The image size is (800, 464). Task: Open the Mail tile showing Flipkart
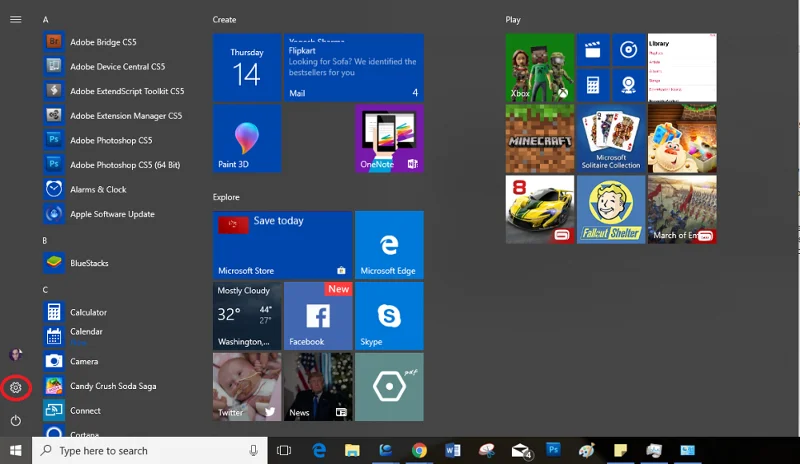tap(354, 67)
